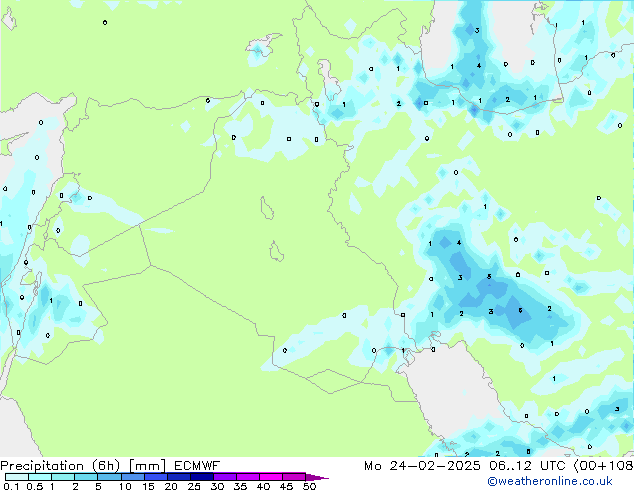
Task: Click the 0.5 legend scale label
Action: point(35,486)
